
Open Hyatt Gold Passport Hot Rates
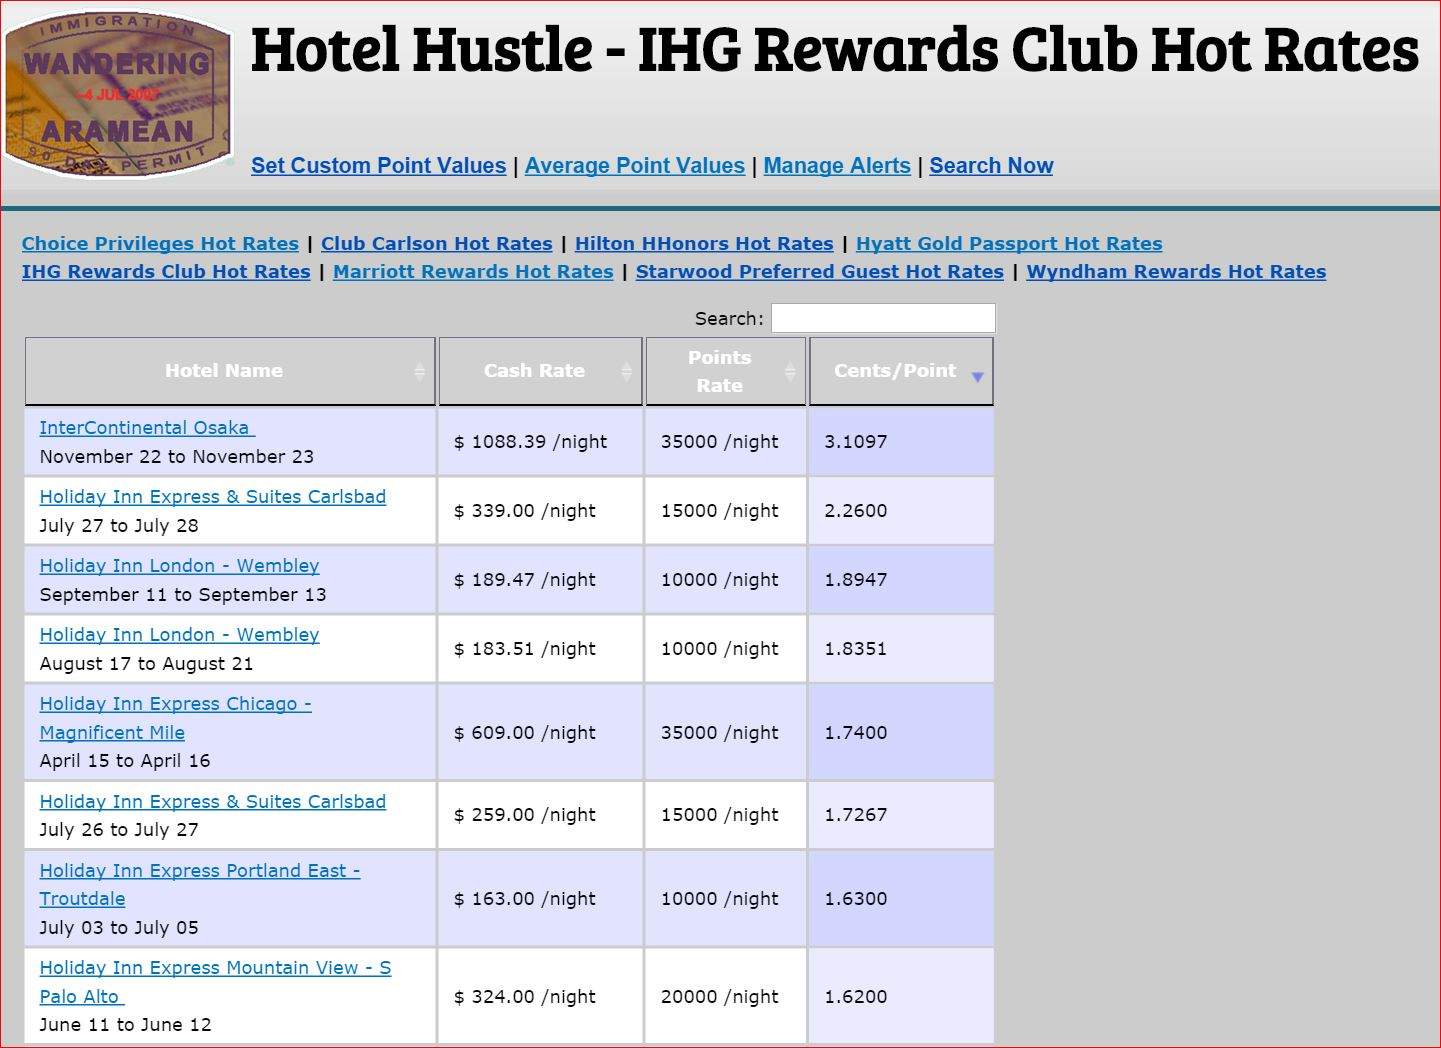(x=1008, y=244)
